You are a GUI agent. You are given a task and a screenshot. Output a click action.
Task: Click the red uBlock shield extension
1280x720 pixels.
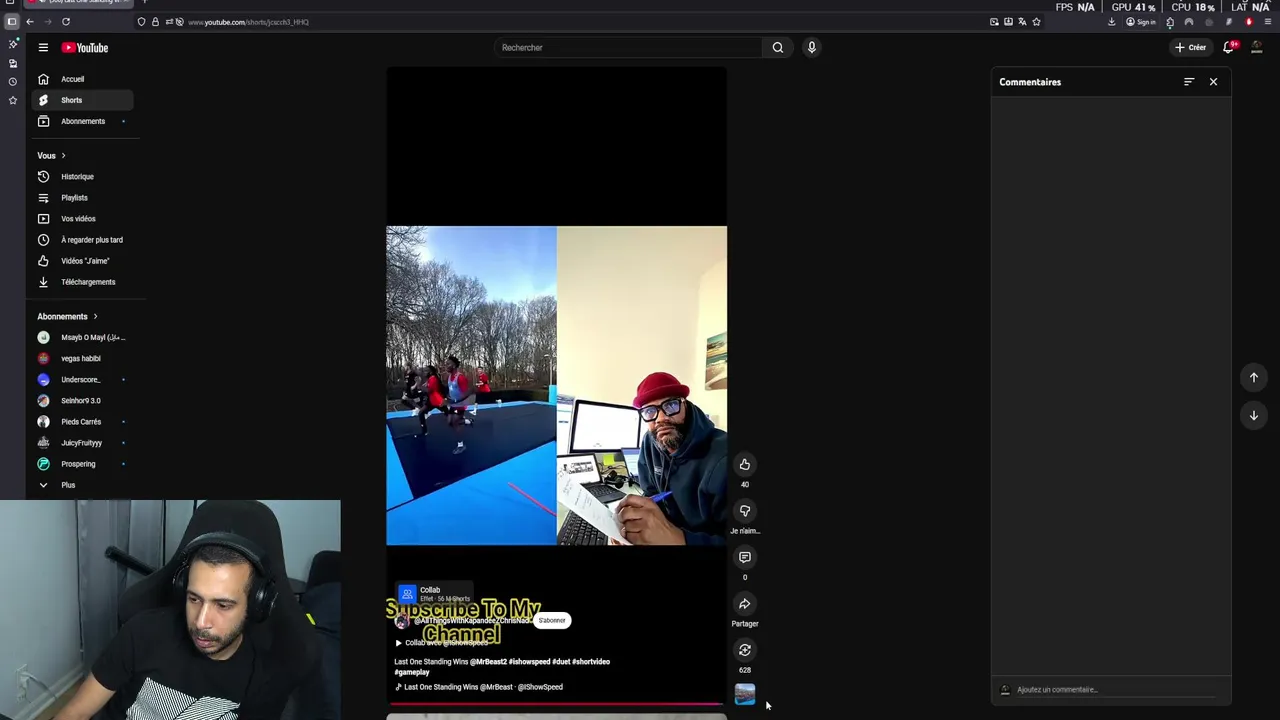pyautogui.click(x=1249, y=21)
